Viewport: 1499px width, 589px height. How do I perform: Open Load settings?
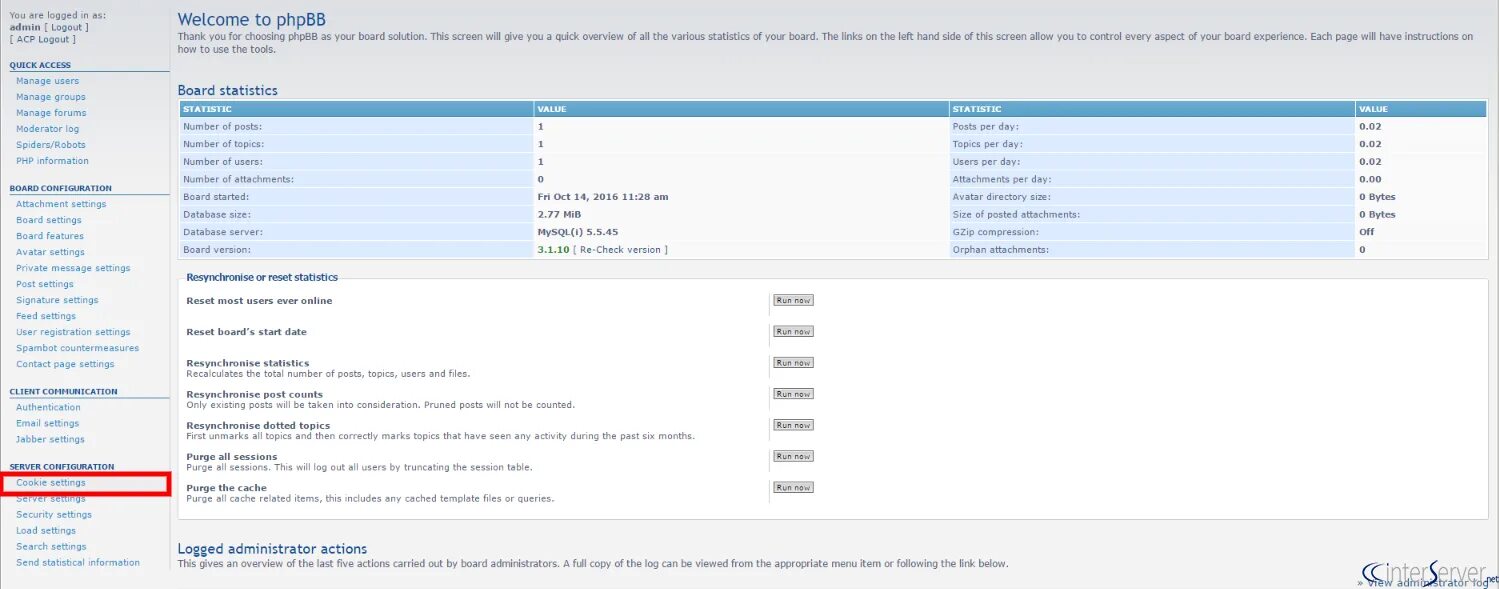46,531
